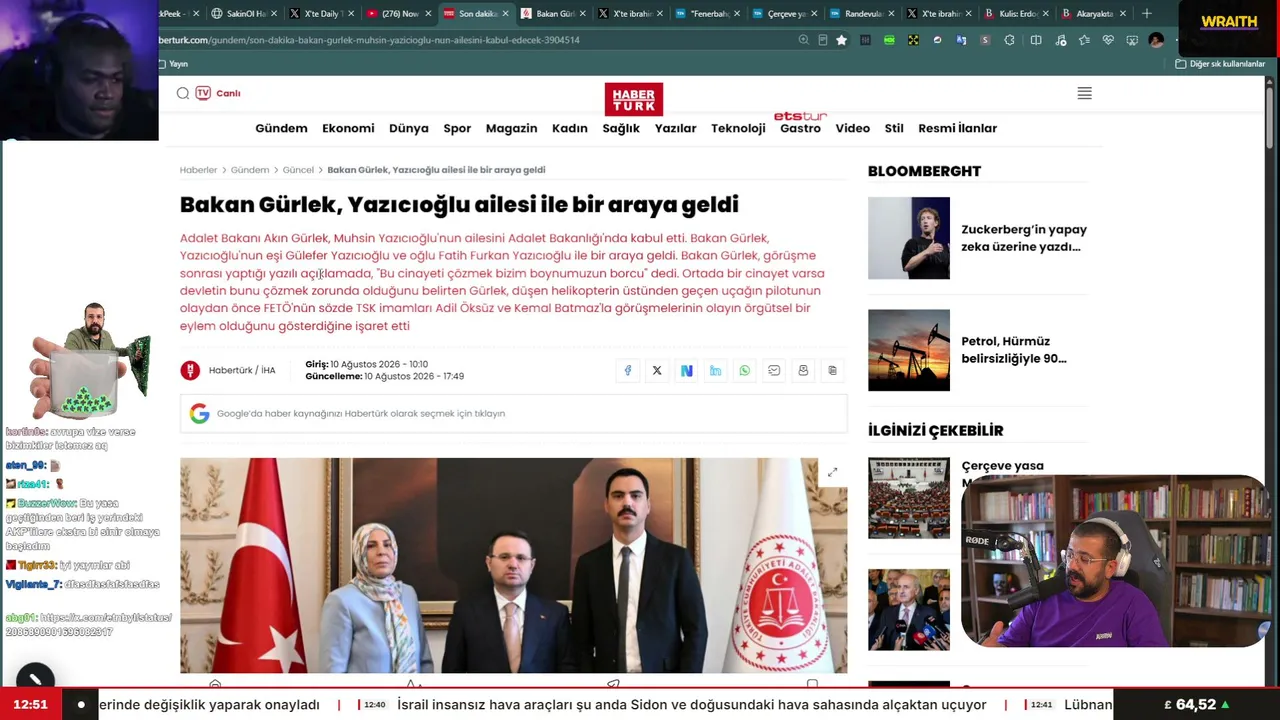Open the Stil navigation section
Image resolution: width=1280 pixels, height=720 pixels.
coord(894,128)
